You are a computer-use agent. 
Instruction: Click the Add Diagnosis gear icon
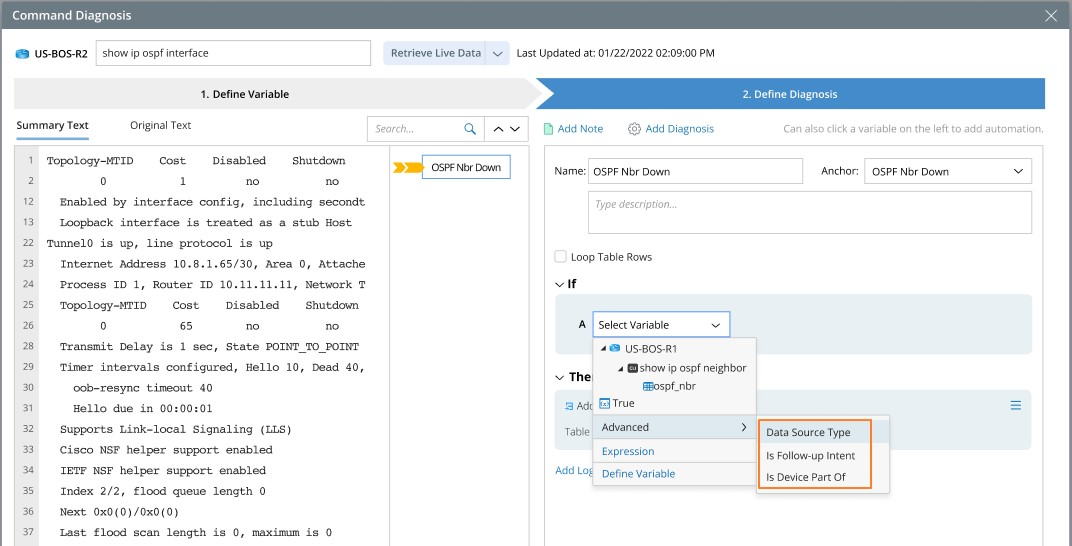point(634,129)
